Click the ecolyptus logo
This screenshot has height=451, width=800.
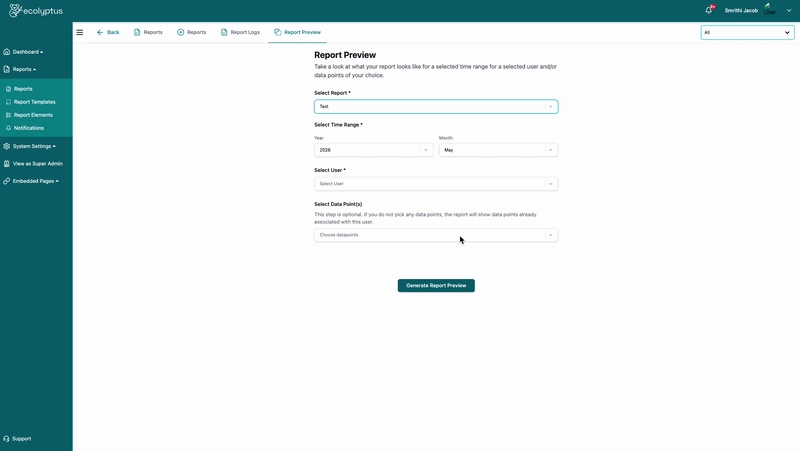[x=36, y=10]
